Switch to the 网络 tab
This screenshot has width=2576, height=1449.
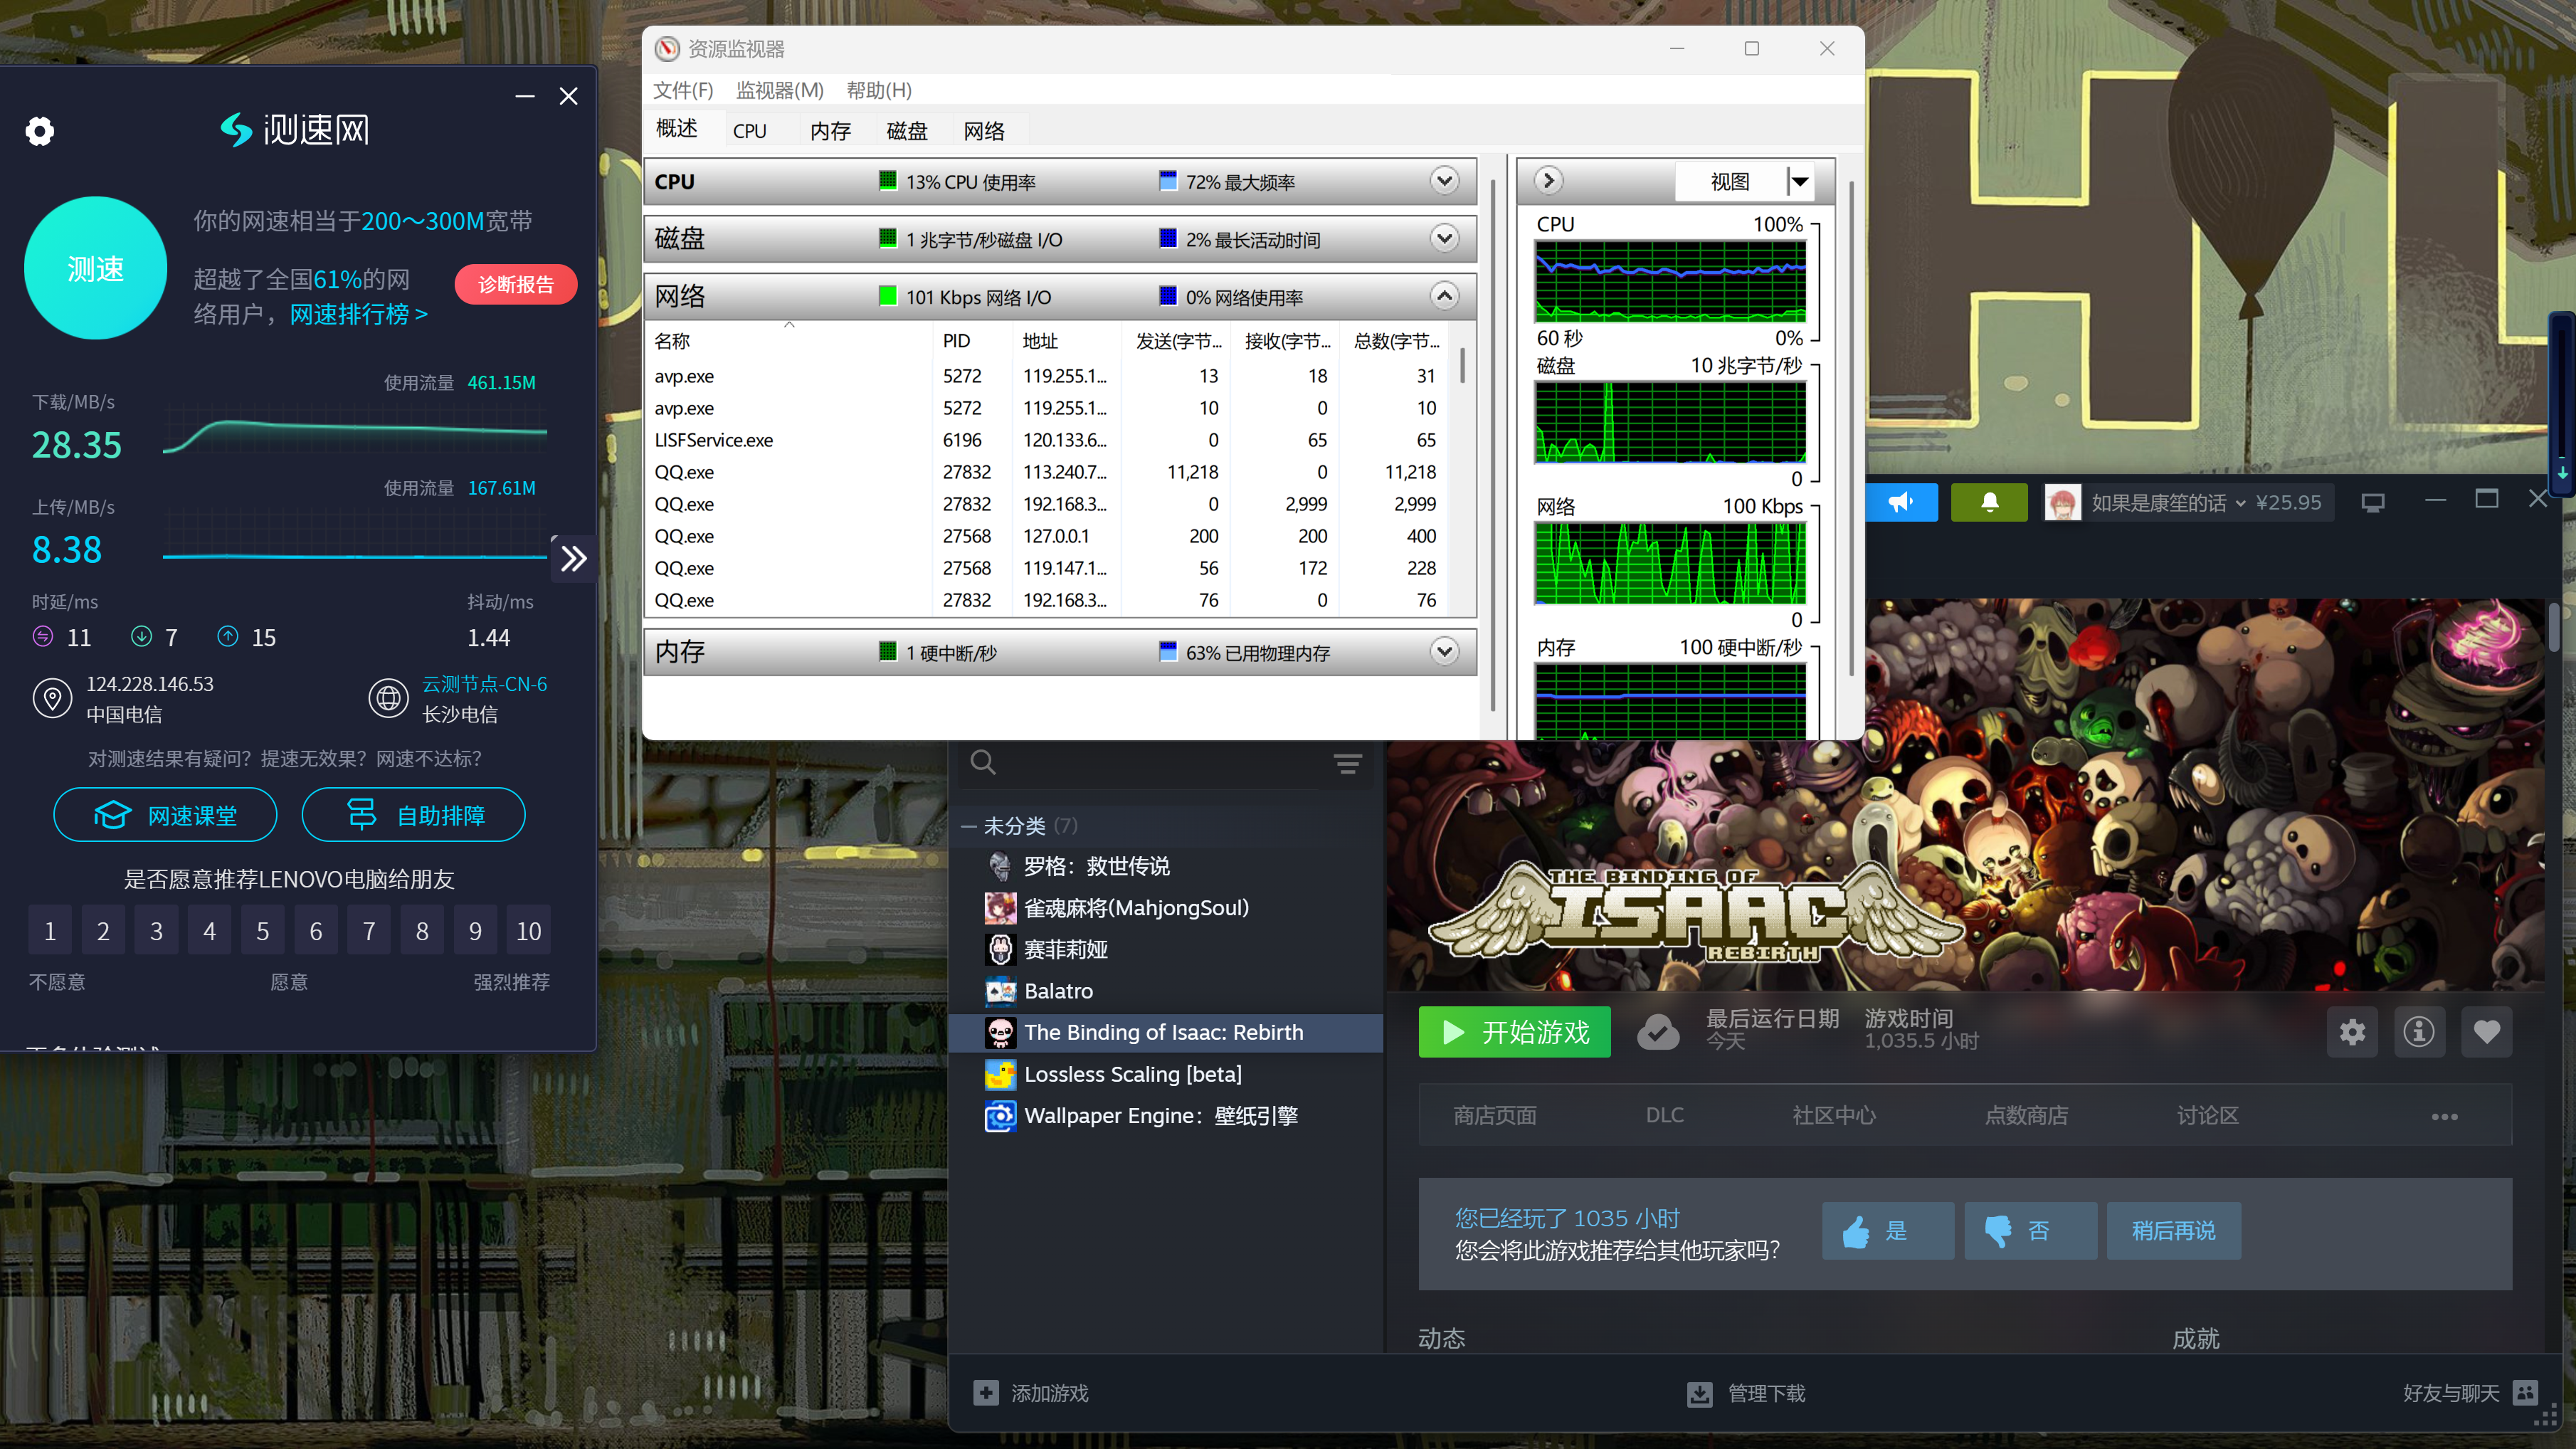[x=984, y=131]
